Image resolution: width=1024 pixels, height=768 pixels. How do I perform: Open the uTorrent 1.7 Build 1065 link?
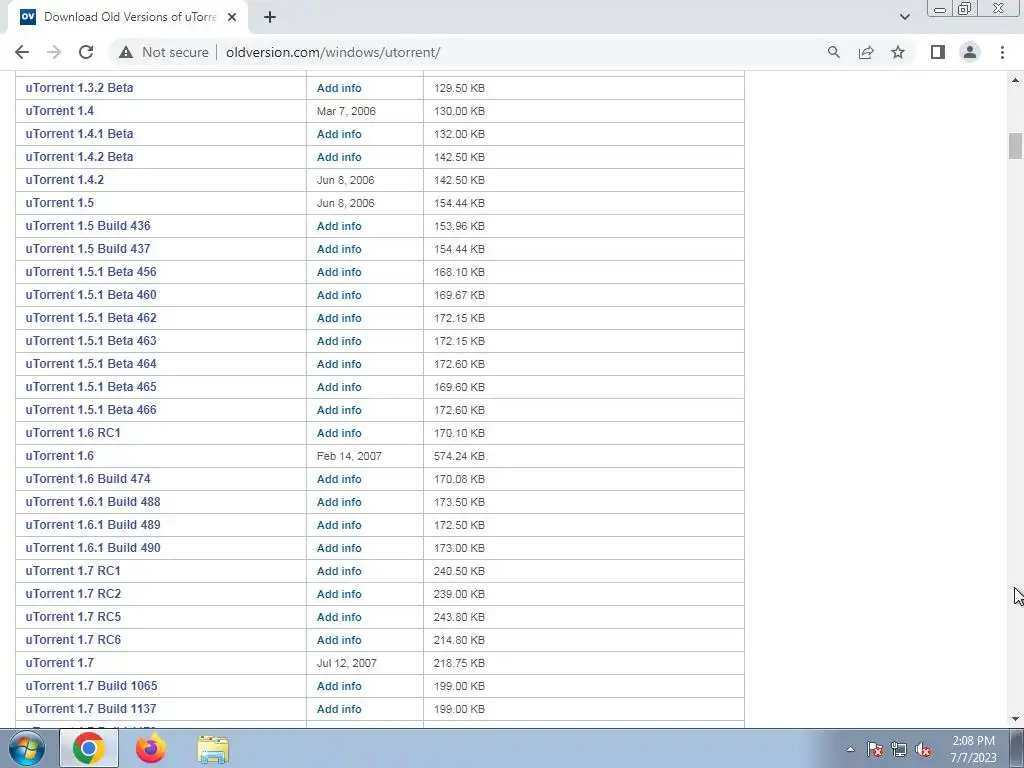91,686
